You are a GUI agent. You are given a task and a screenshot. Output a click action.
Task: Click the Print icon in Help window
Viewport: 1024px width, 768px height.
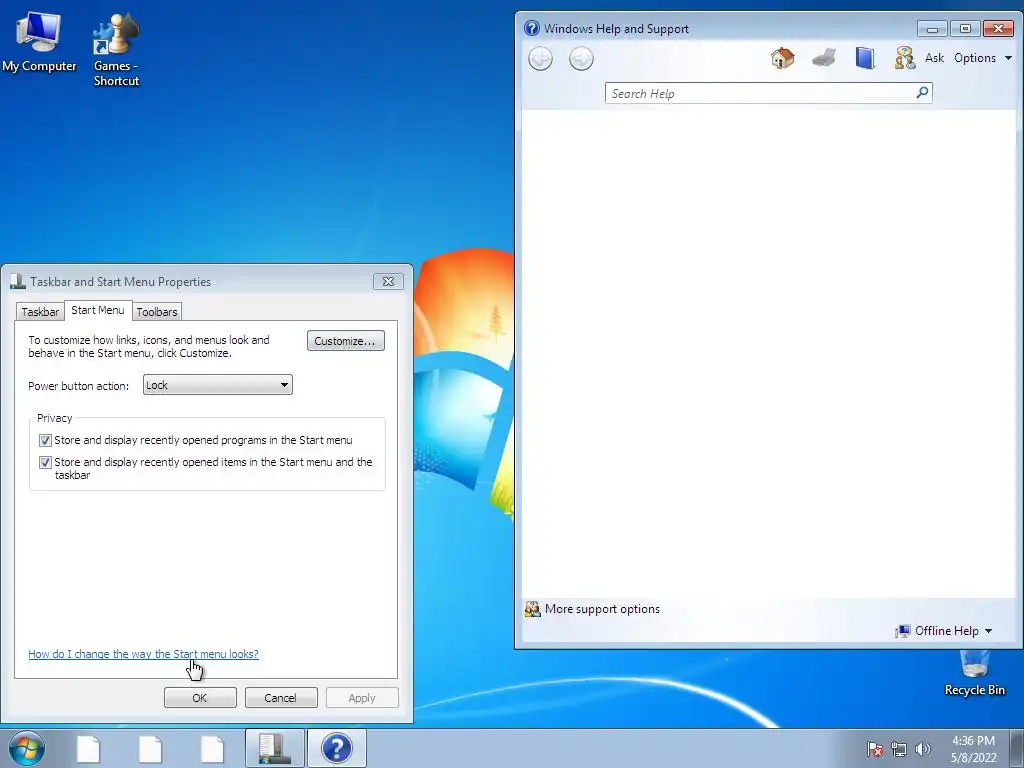pos(824,58)
